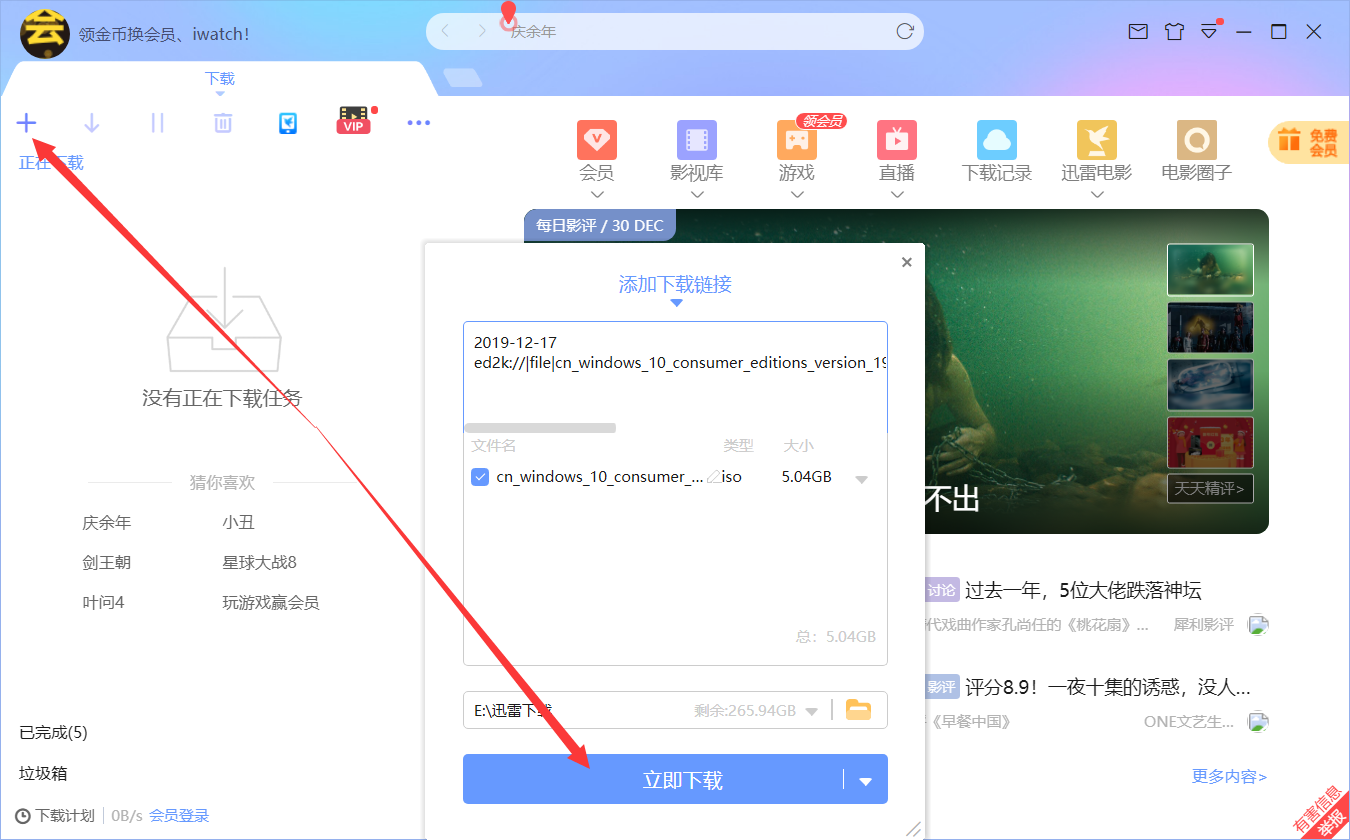Open the blue mobile device icon
This screenshot has height=840, width=1350.
click(x=288, y=123)
